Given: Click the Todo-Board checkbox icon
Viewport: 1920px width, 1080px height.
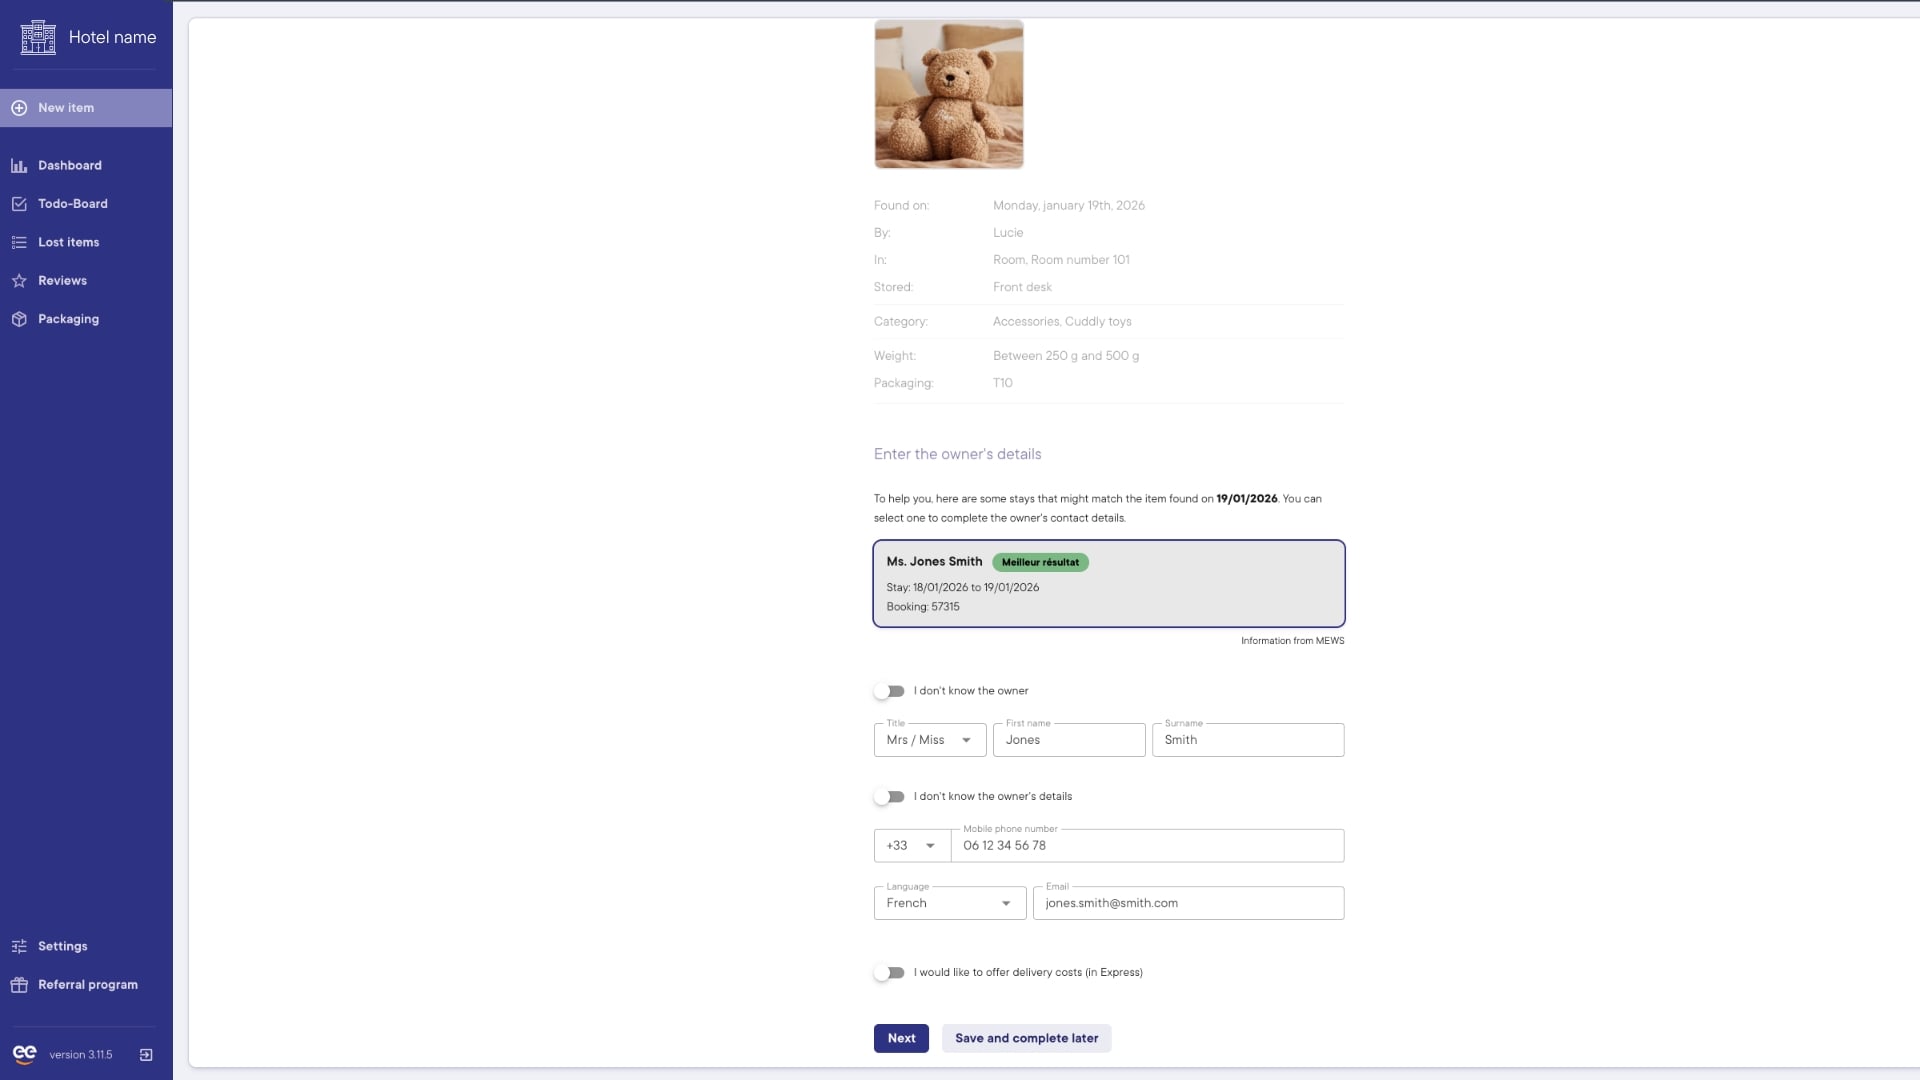Looking at the screenshot, I should pos(19,204).
